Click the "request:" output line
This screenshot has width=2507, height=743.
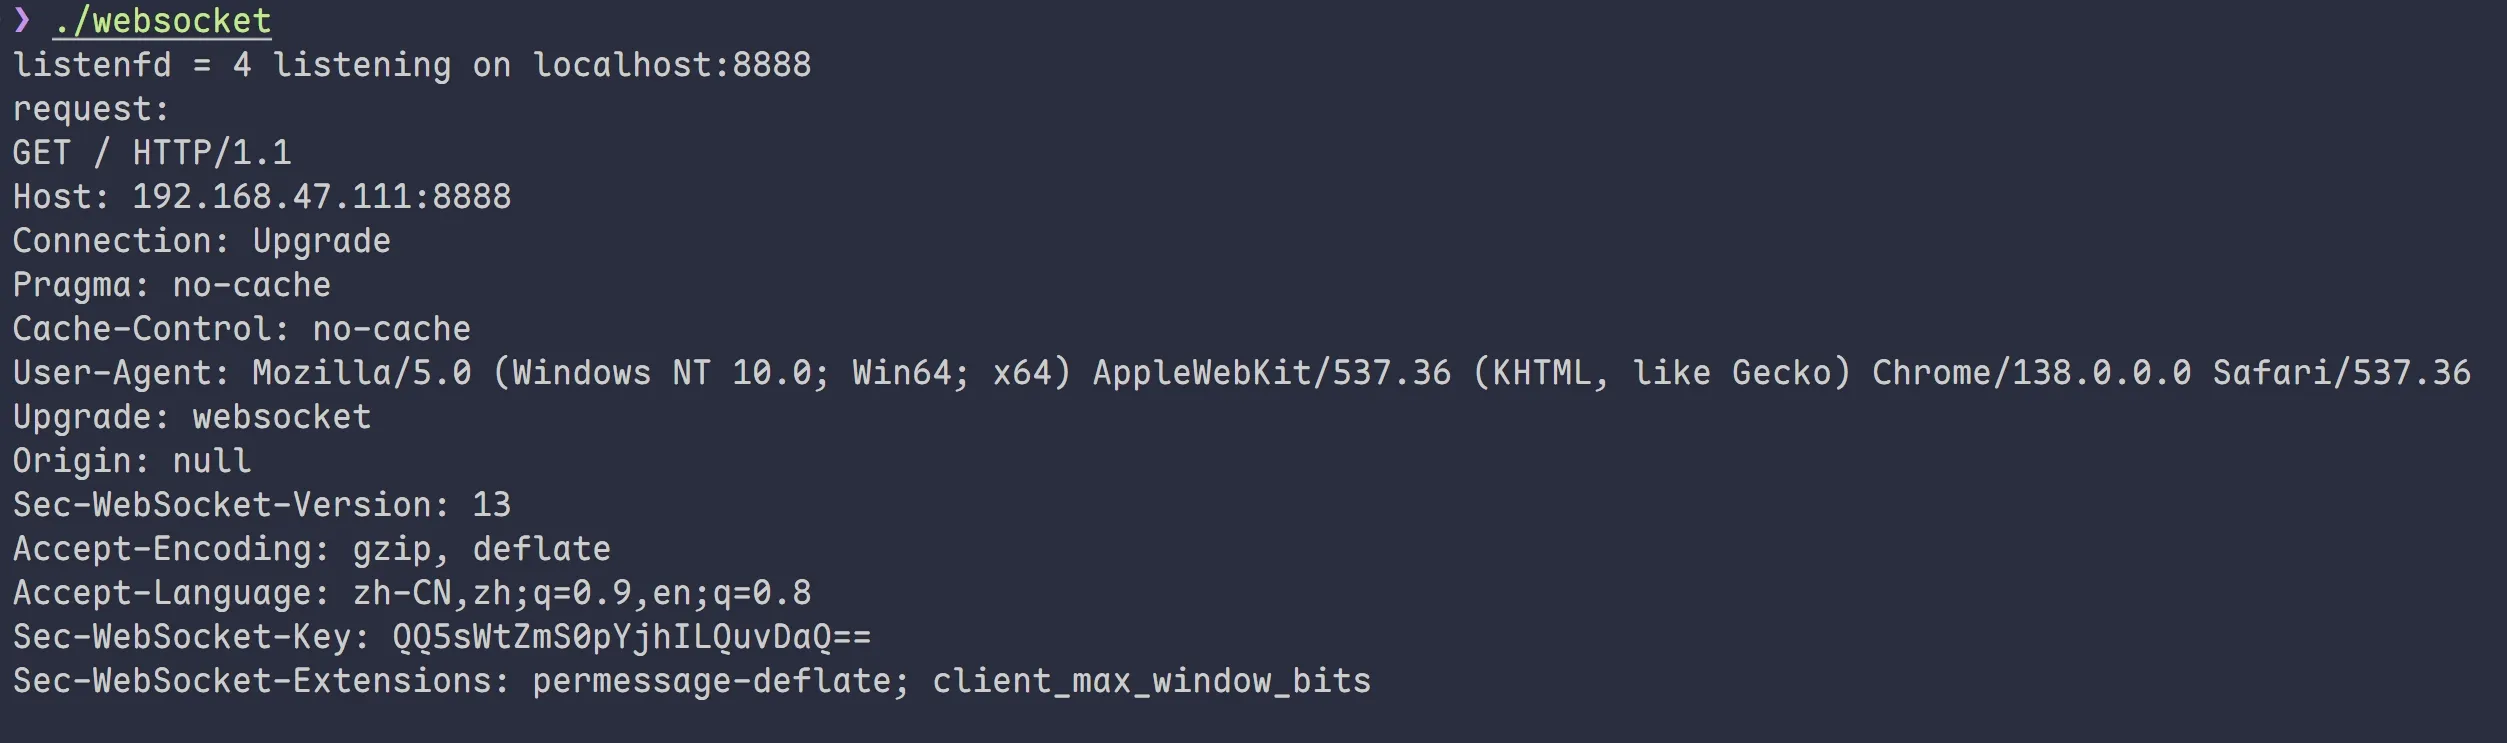[x=91, y=109]
